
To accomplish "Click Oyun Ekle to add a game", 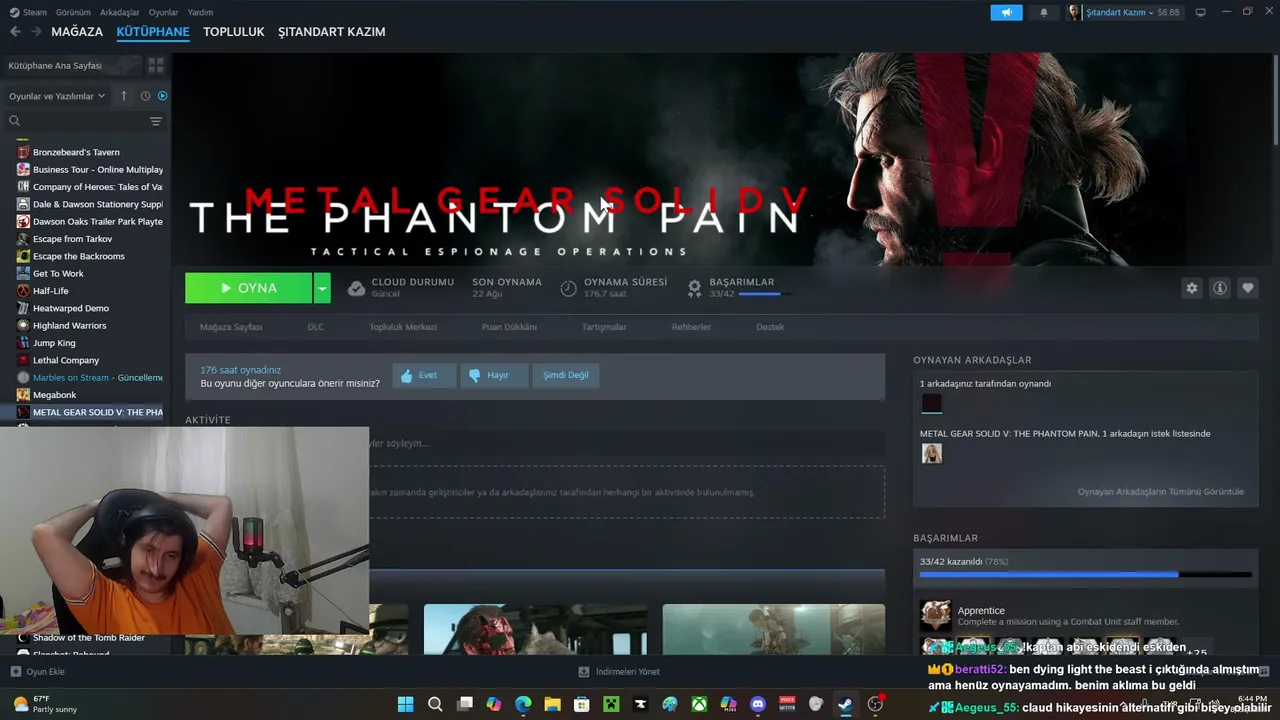I will click(37, 672).
